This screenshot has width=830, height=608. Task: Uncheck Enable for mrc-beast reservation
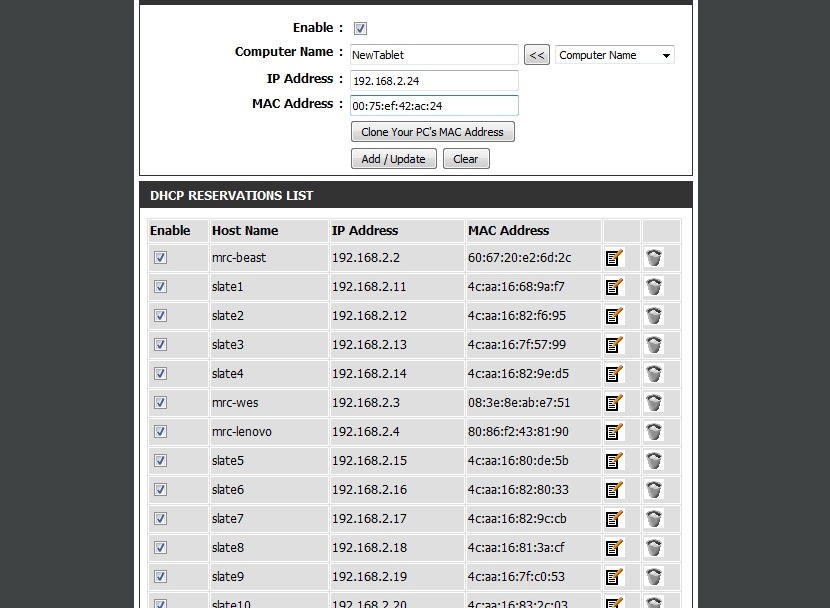pos(160,258)
